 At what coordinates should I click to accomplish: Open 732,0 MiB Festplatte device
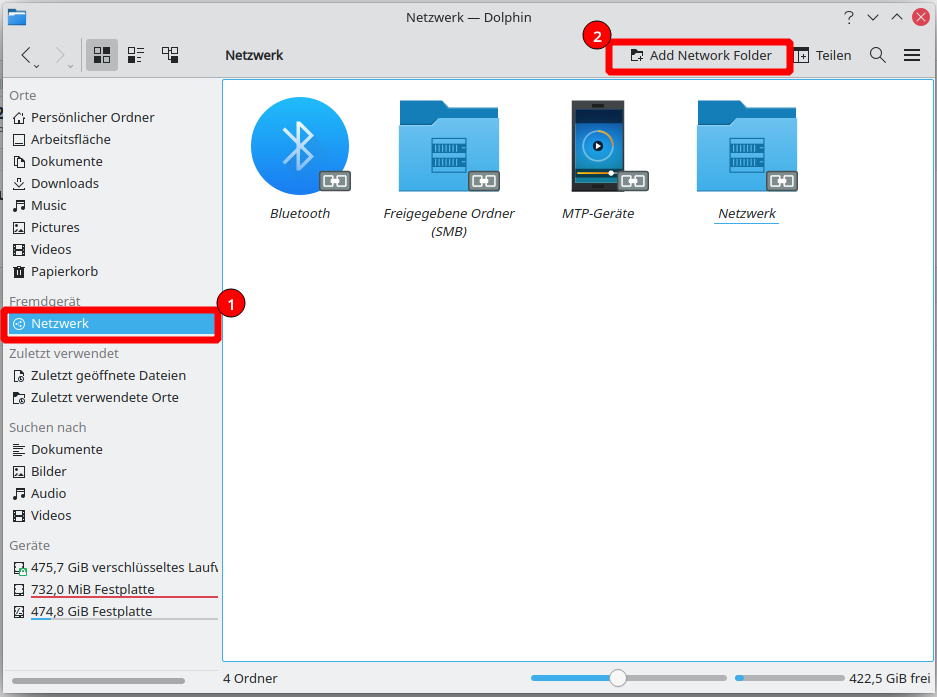(x=111, y=590)
